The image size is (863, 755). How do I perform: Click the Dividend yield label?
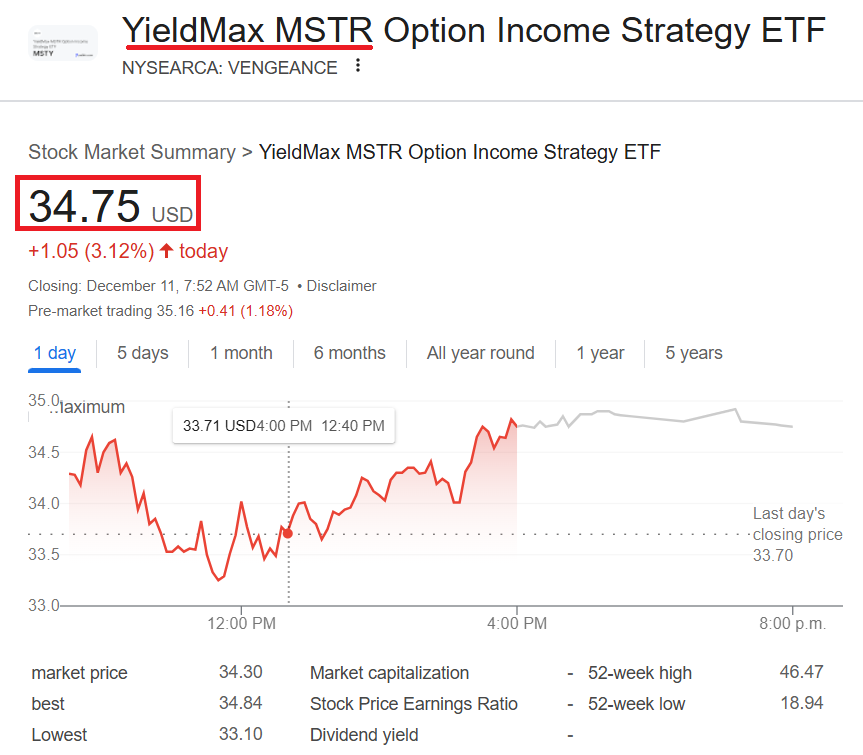coord(364,734)
